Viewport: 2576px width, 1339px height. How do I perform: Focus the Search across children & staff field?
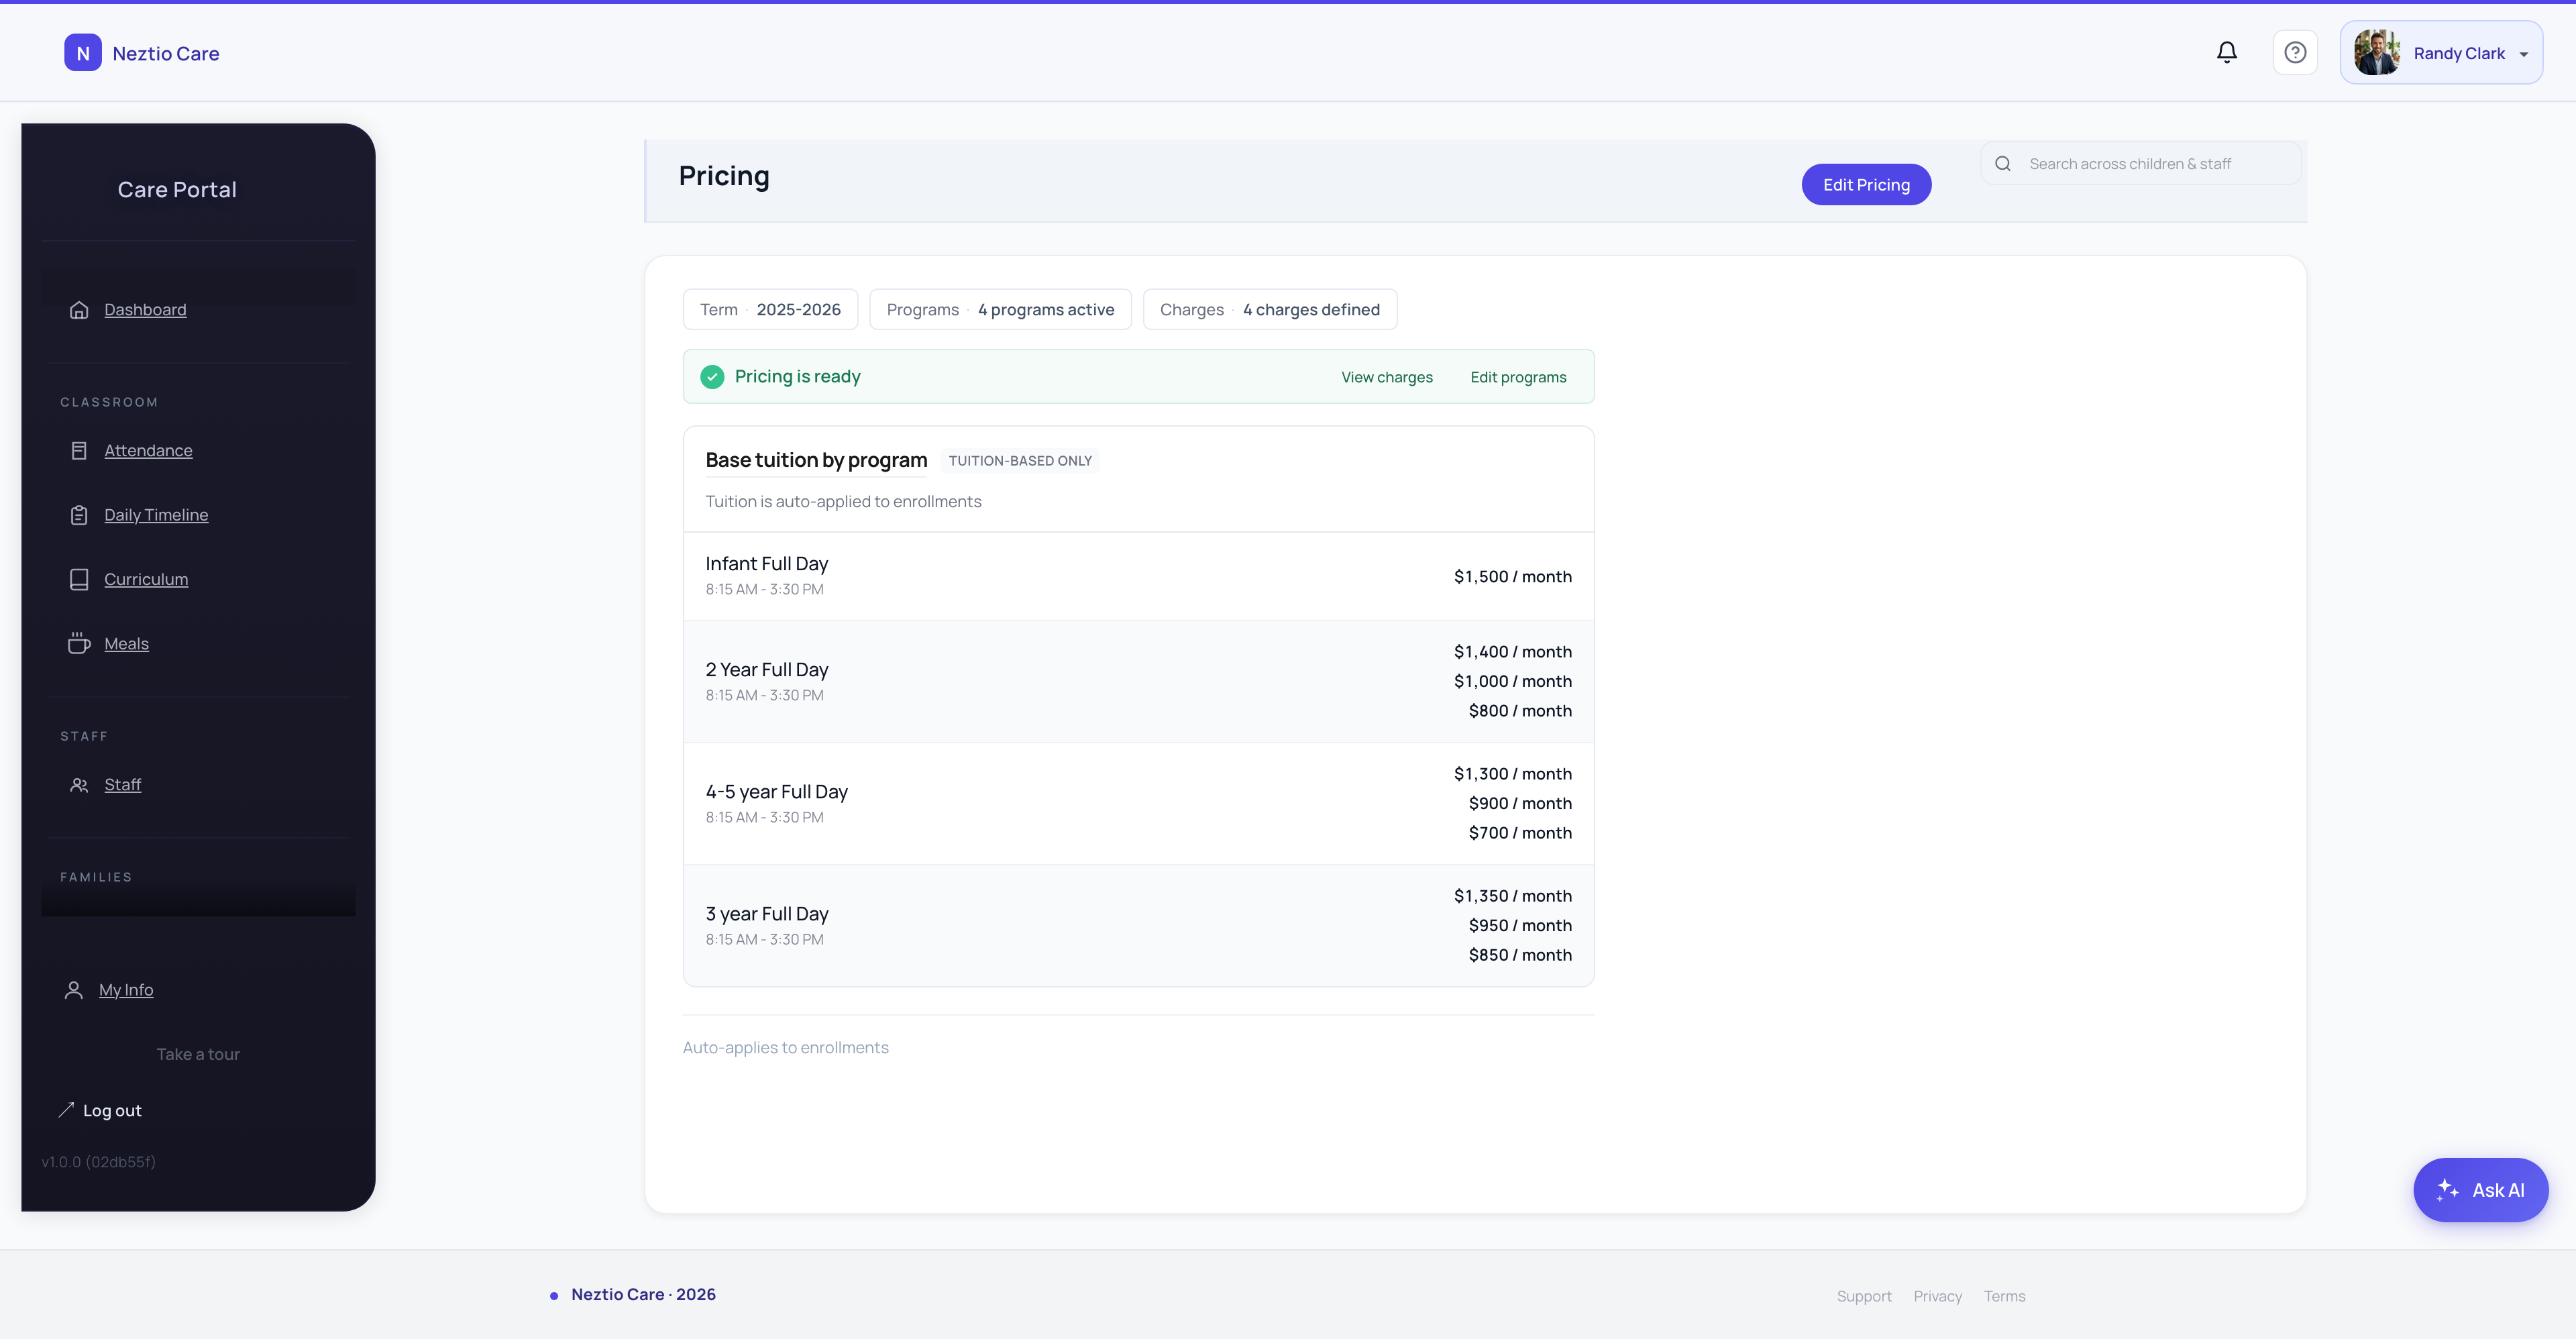coord(2141,164)
